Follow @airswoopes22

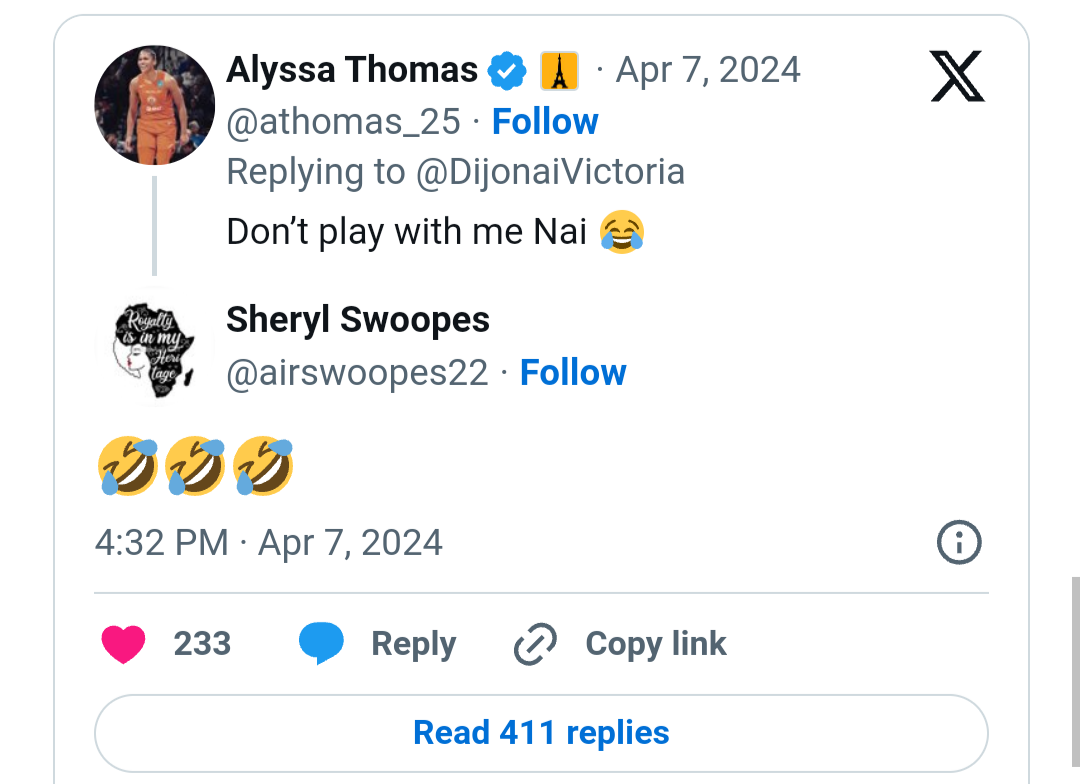(573, 373)
